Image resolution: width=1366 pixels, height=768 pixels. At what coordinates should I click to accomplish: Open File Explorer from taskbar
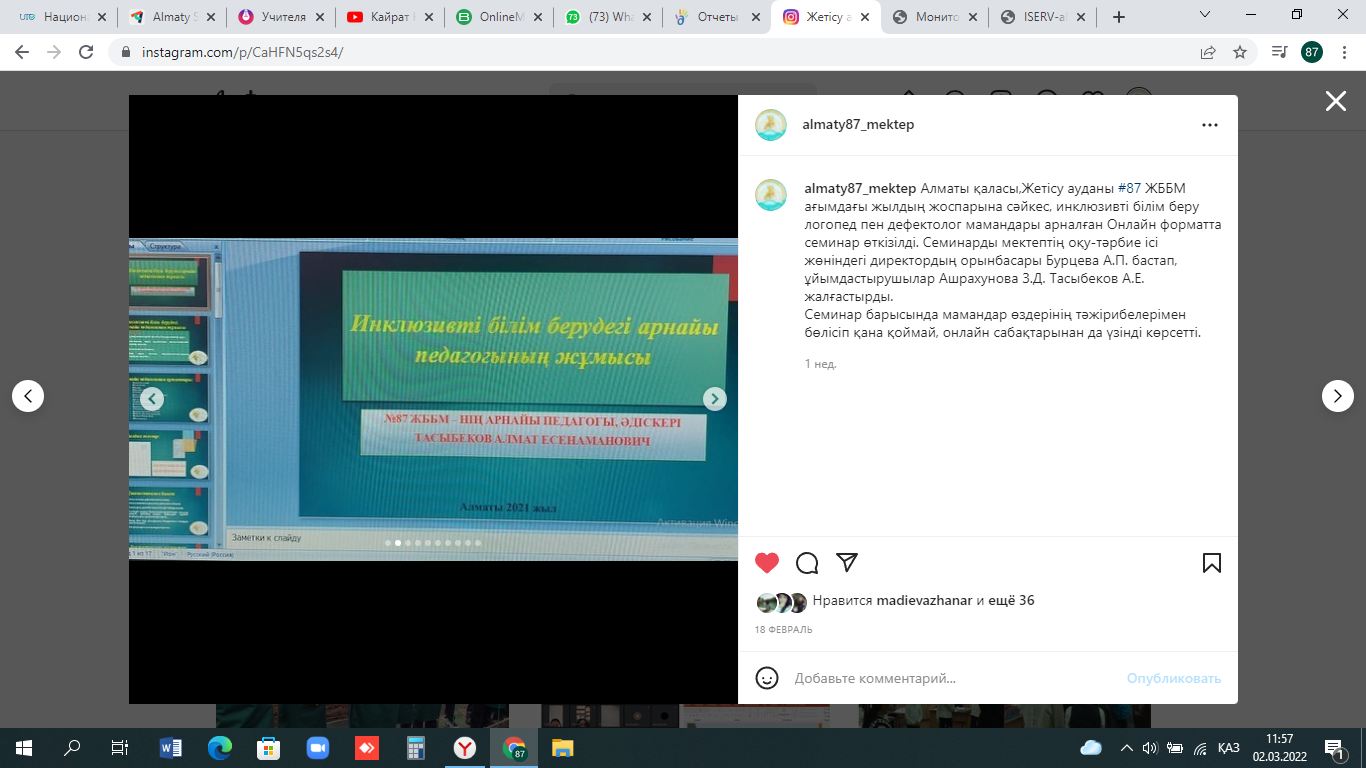tap(563, 748)
